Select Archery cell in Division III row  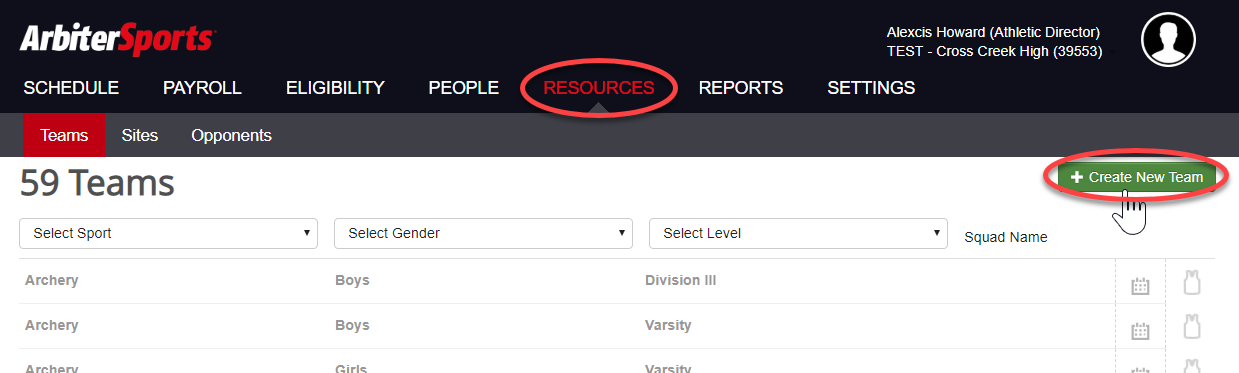[x=52, y=280]
